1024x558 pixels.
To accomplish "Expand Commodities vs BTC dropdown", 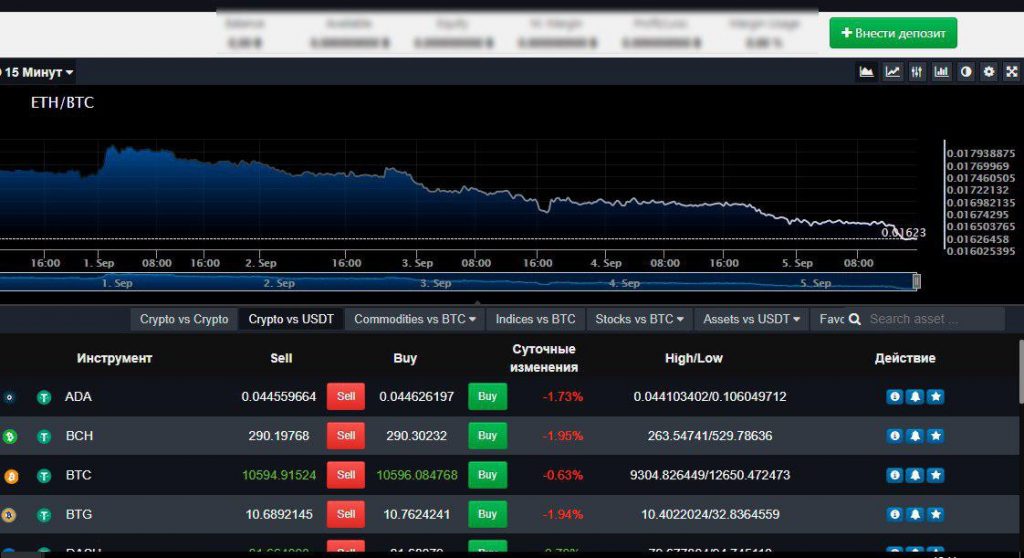I will tap(415, 319).
